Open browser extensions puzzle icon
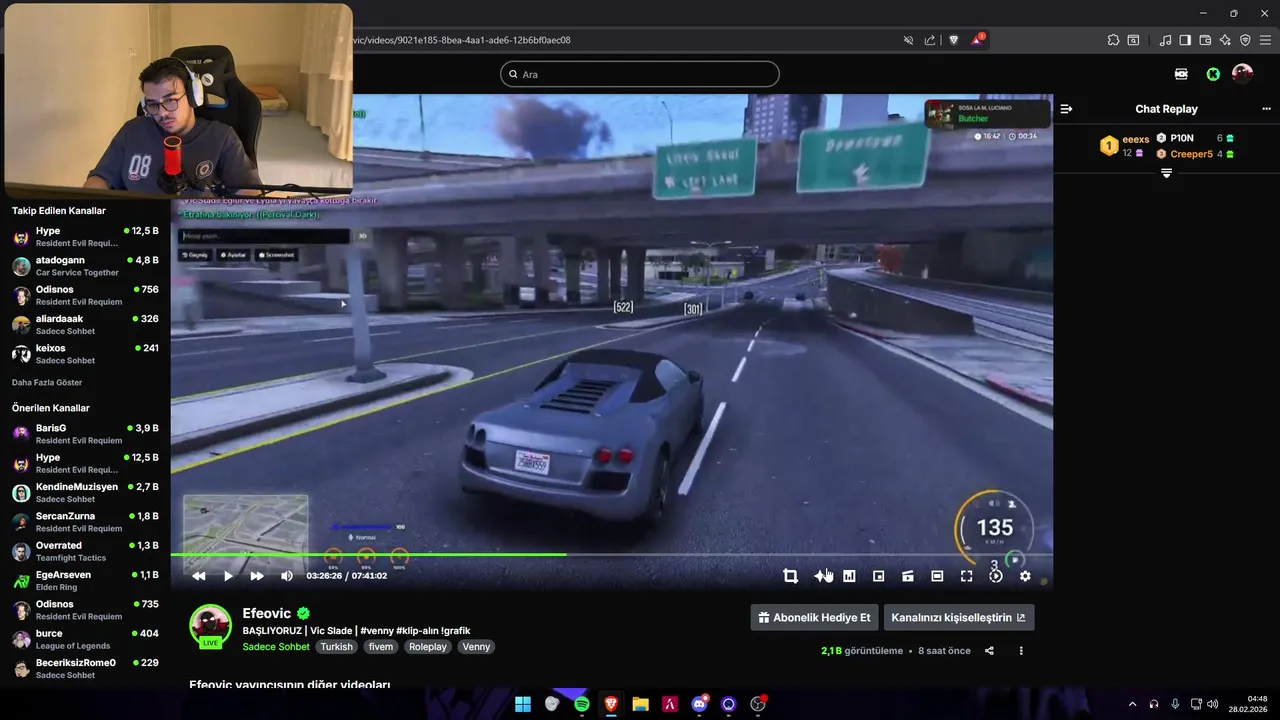Viewport: 1280px width, 720px height. [x=1113, y=40]
